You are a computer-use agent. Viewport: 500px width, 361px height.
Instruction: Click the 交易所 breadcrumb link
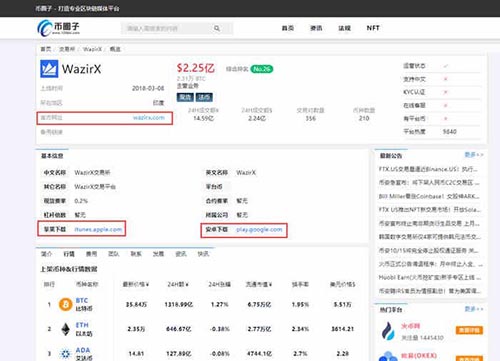[x=67, y=49]
